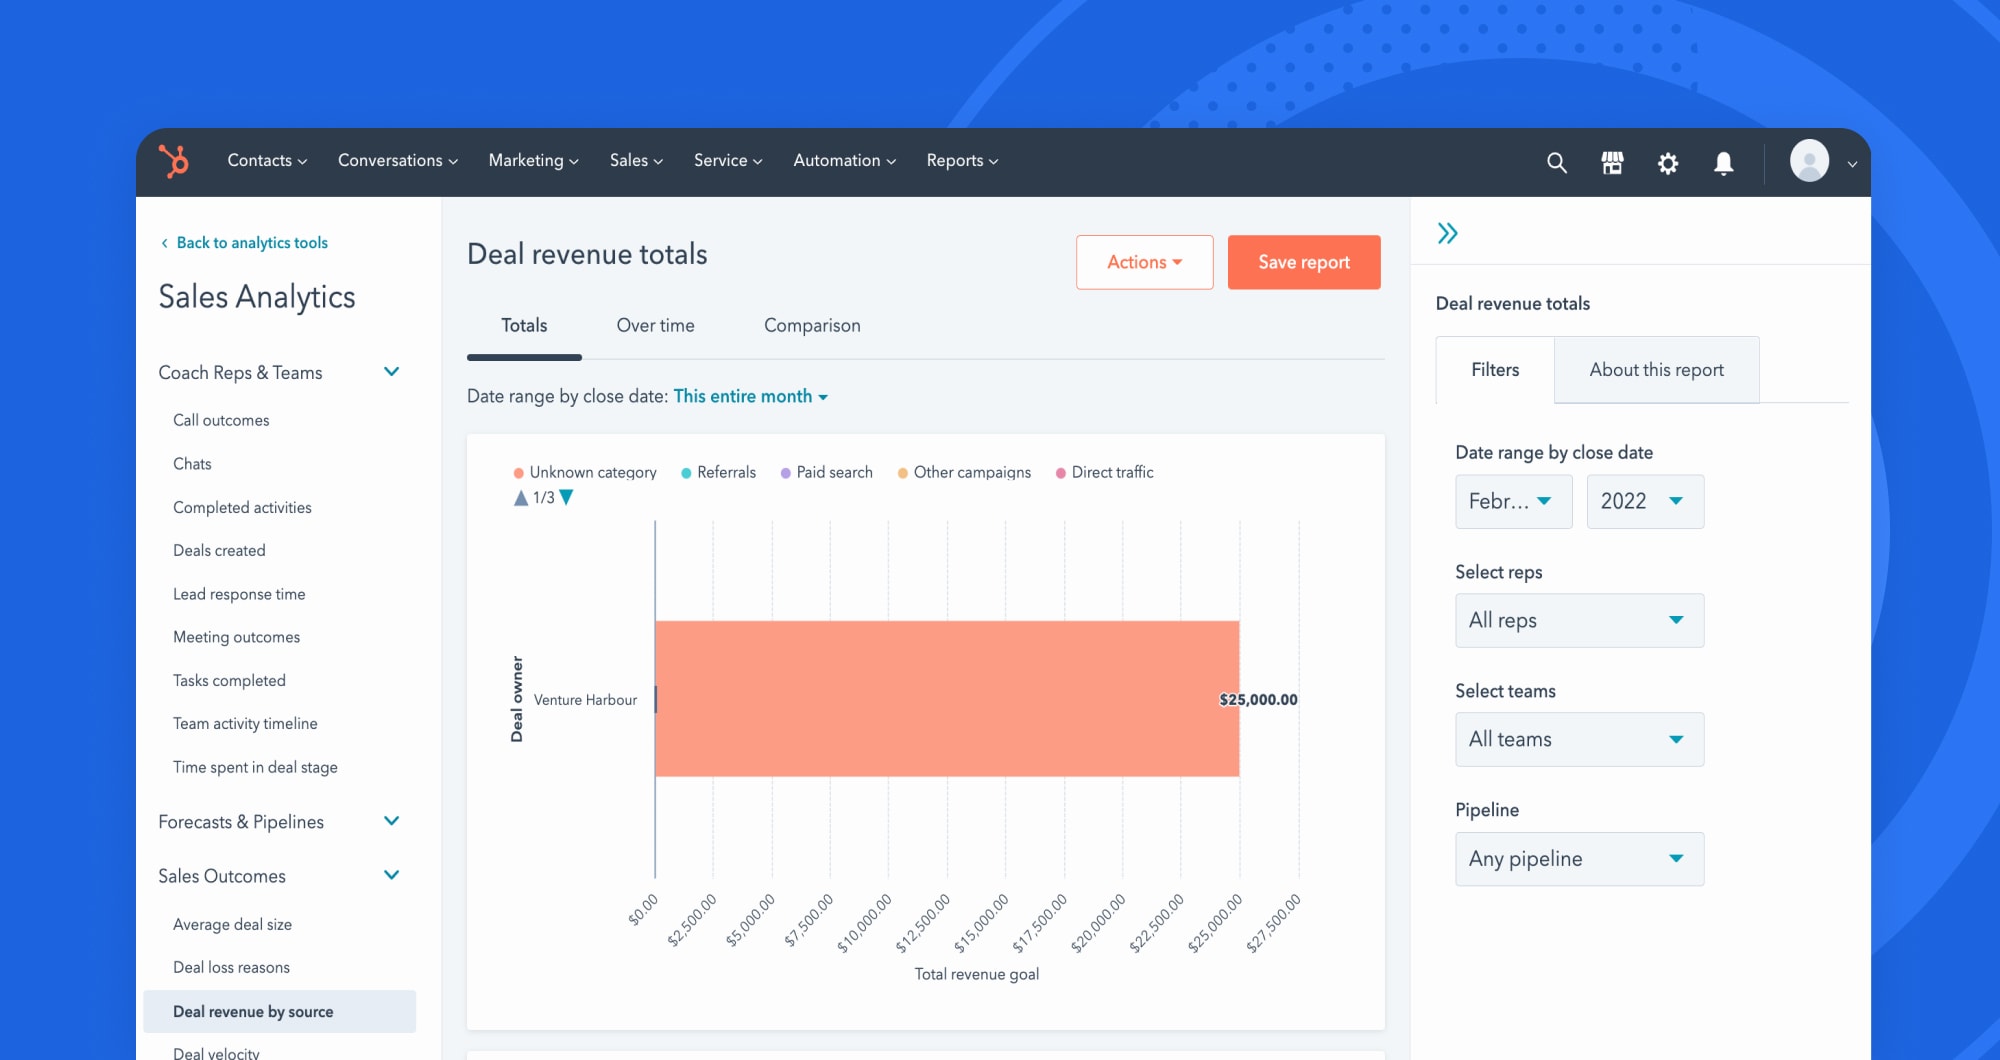Open the 2022 year dropdown
The height and width of the screenshot is (1060, 2000).
click(x=1644, y=501)
